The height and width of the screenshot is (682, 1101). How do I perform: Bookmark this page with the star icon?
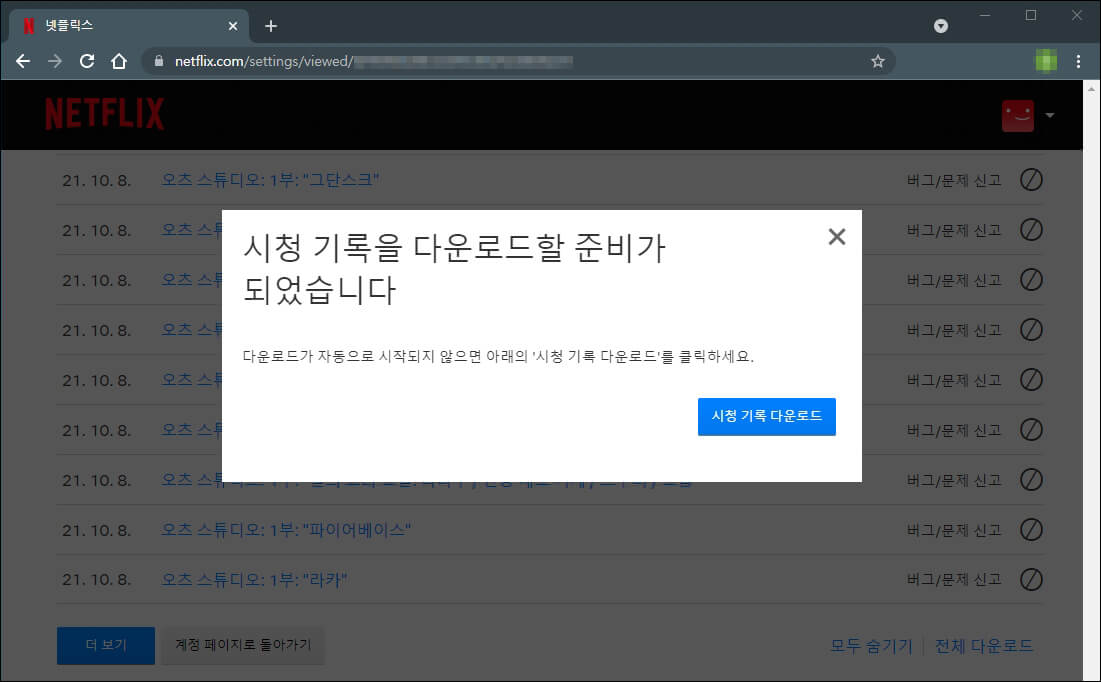(878, 61)
